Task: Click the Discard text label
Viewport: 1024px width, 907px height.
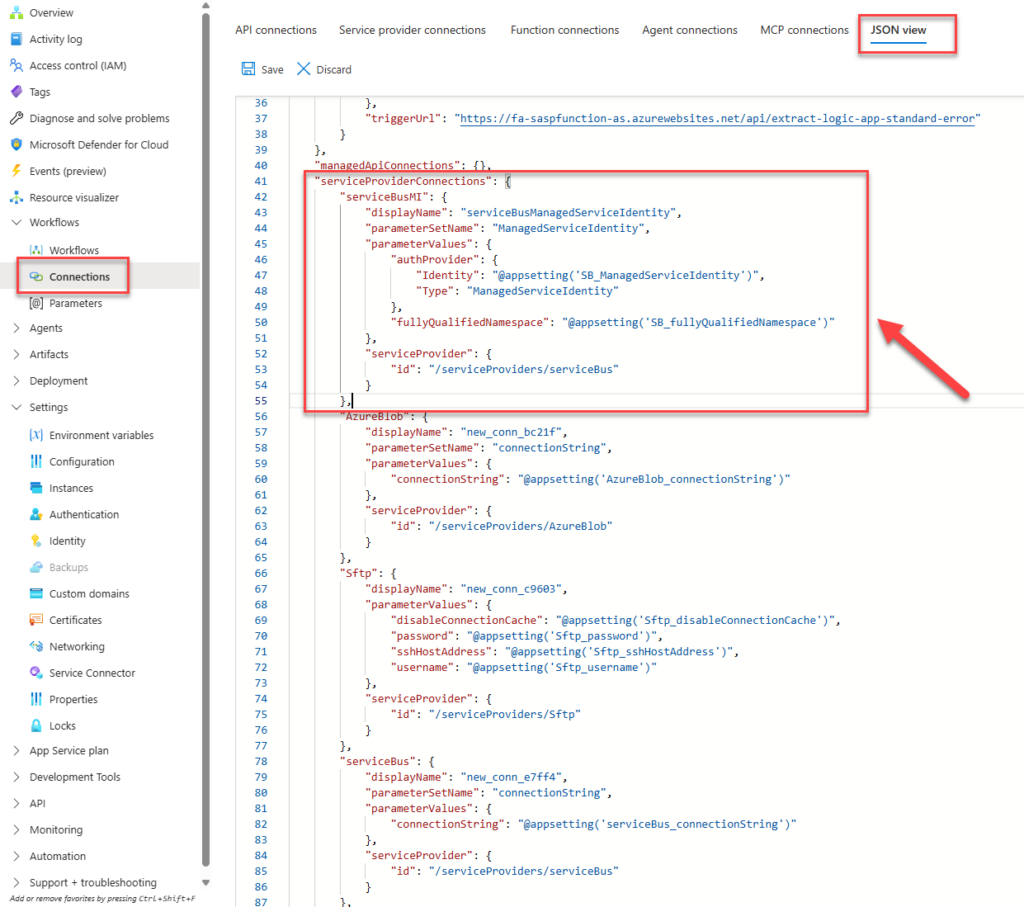Action: click(334, 69)
